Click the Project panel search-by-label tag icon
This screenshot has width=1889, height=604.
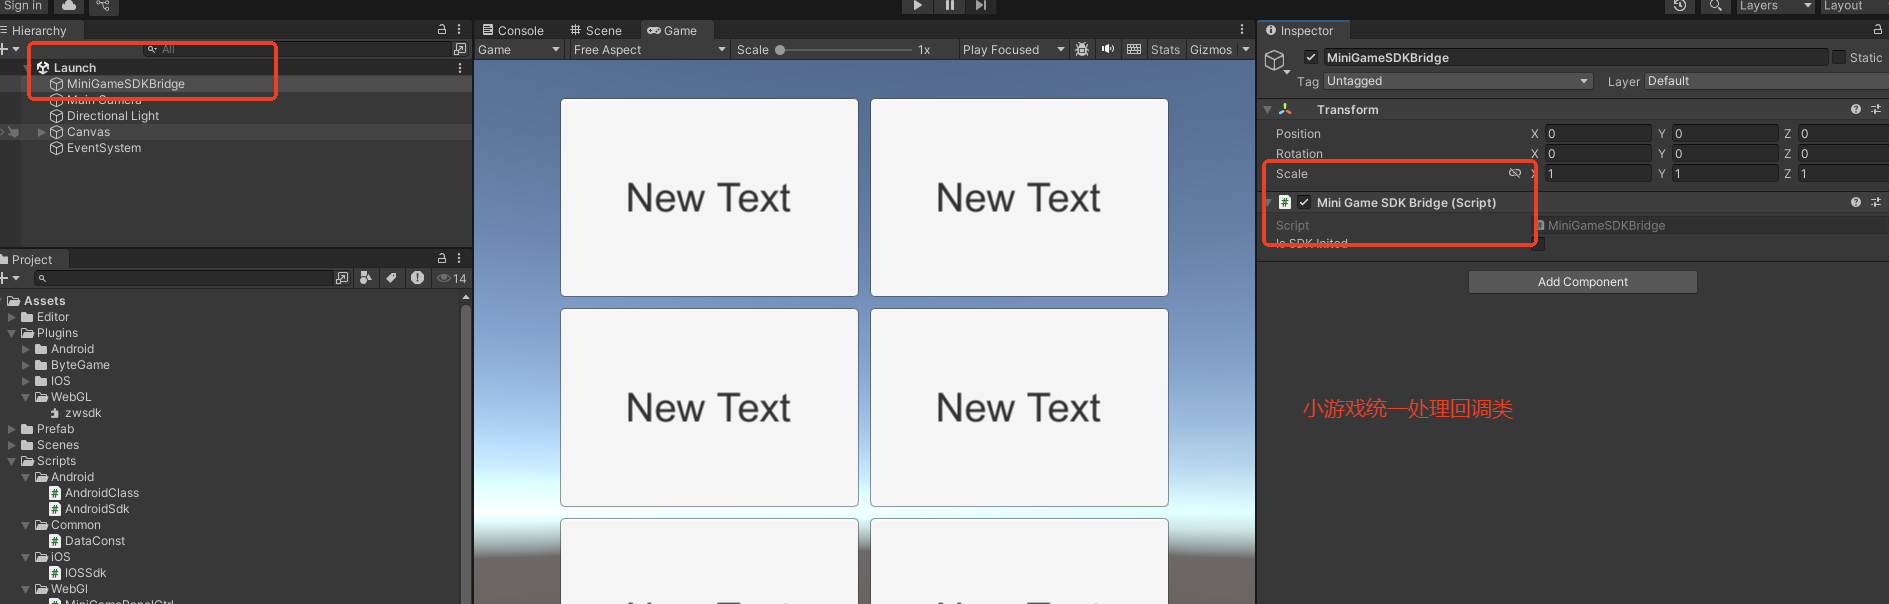click(x=392, y=278)
